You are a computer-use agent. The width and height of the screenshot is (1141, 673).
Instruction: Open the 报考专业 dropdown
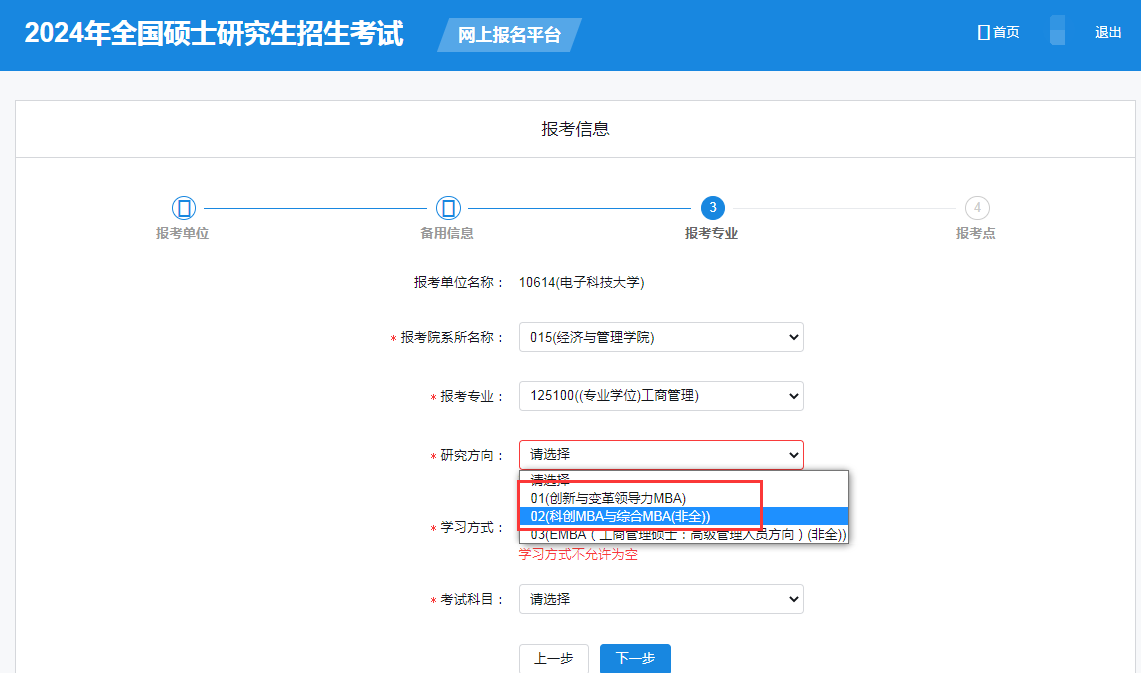660,396
